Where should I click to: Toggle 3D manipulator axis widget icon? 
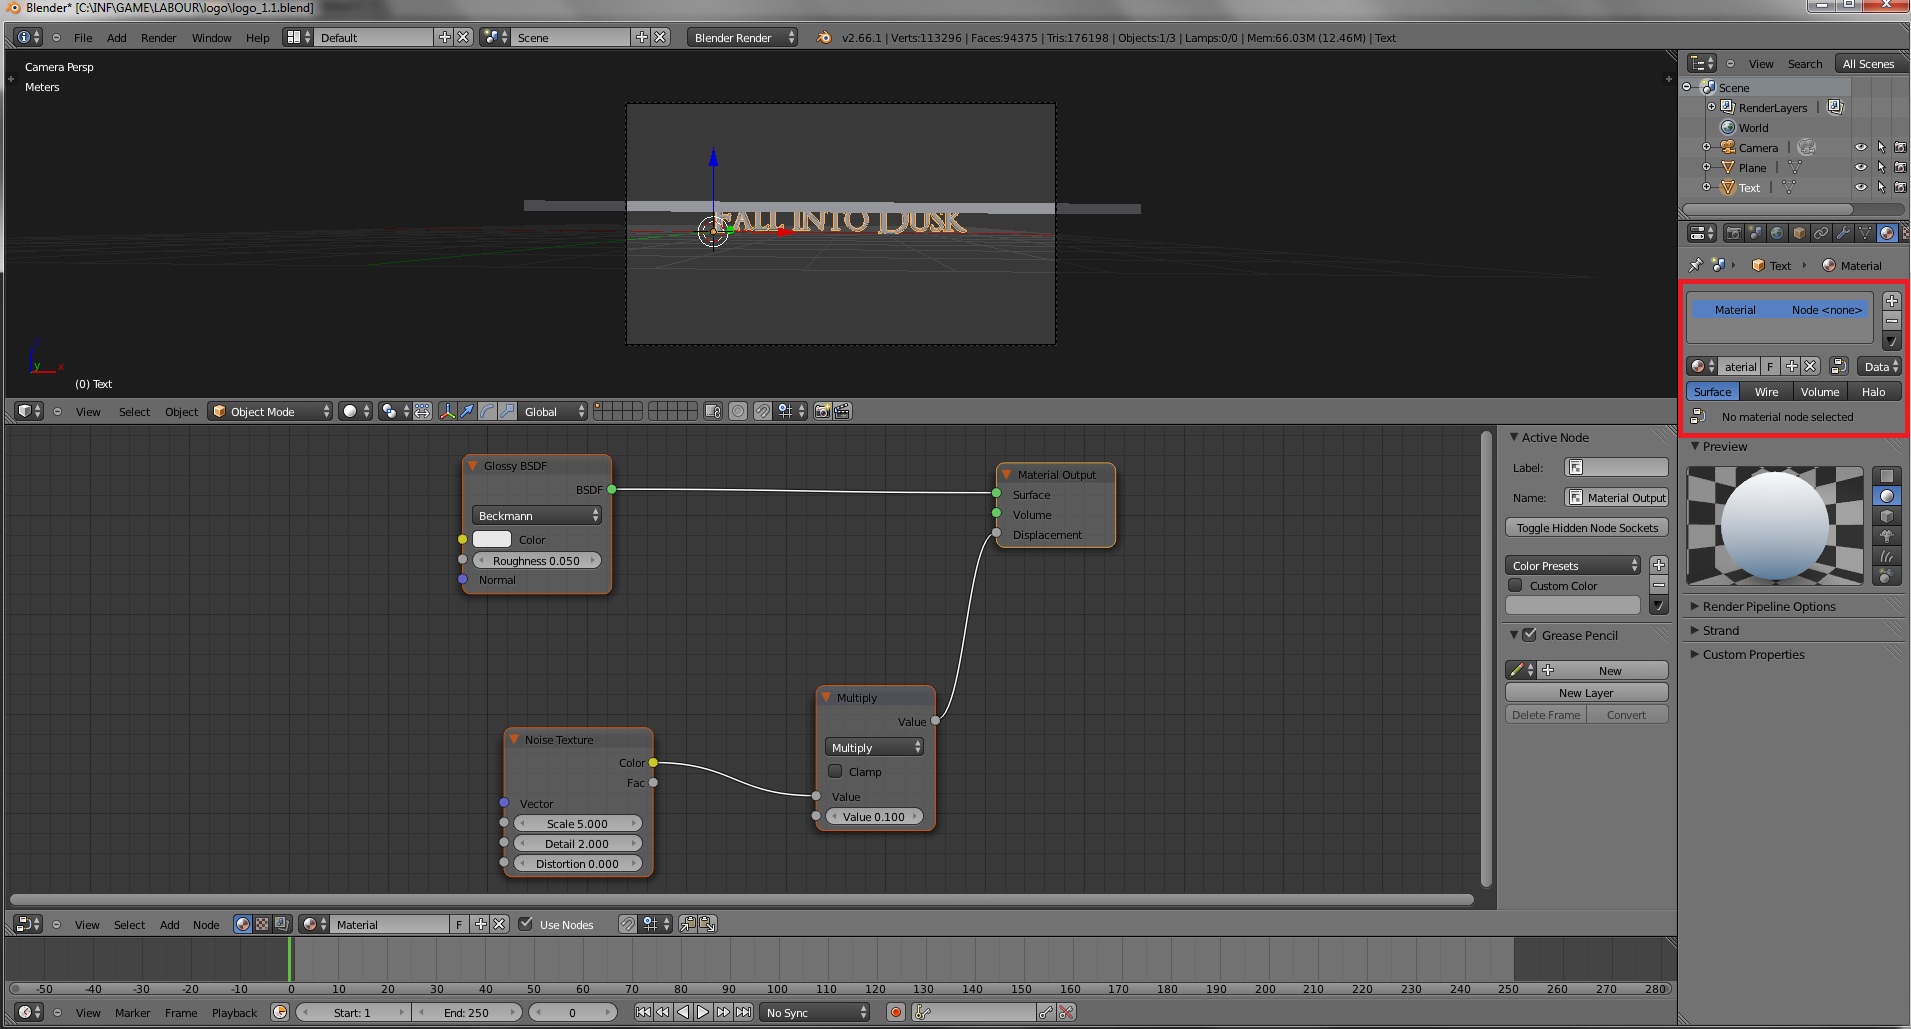pos(447,411)
